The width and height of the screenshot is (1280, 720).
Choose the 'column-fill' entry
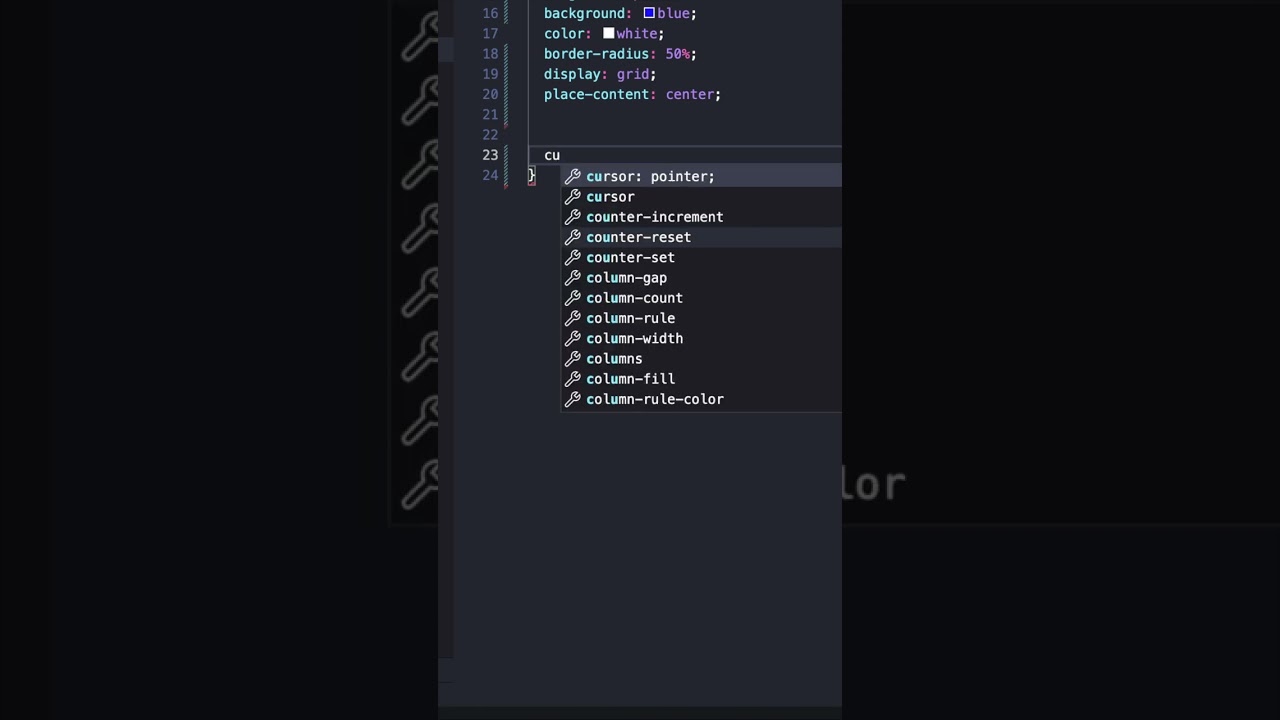(701, 379)
